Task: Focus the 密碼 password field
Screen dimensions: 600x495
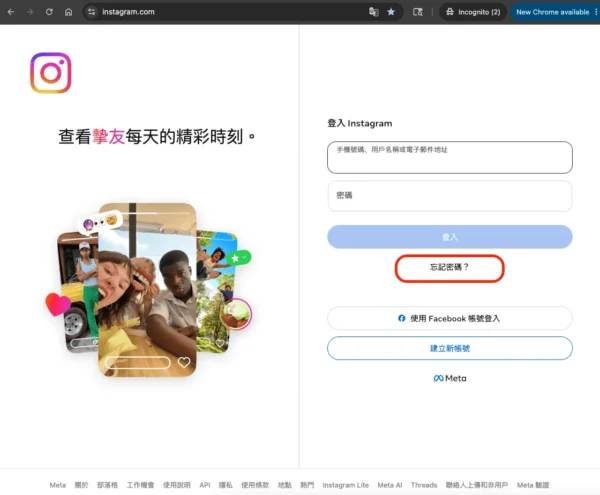Action: click(450, 195)
